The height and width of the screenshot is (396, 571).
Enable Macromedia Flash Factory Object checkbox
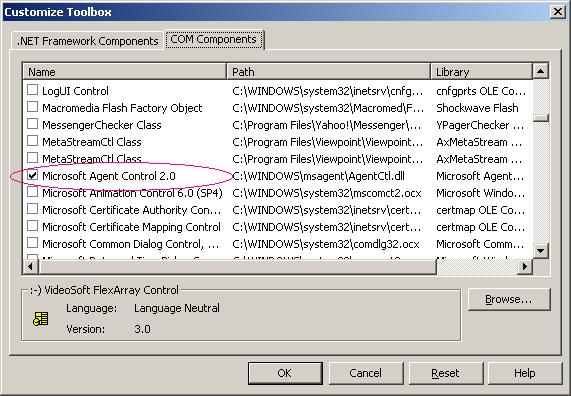[x=32, y=107]
